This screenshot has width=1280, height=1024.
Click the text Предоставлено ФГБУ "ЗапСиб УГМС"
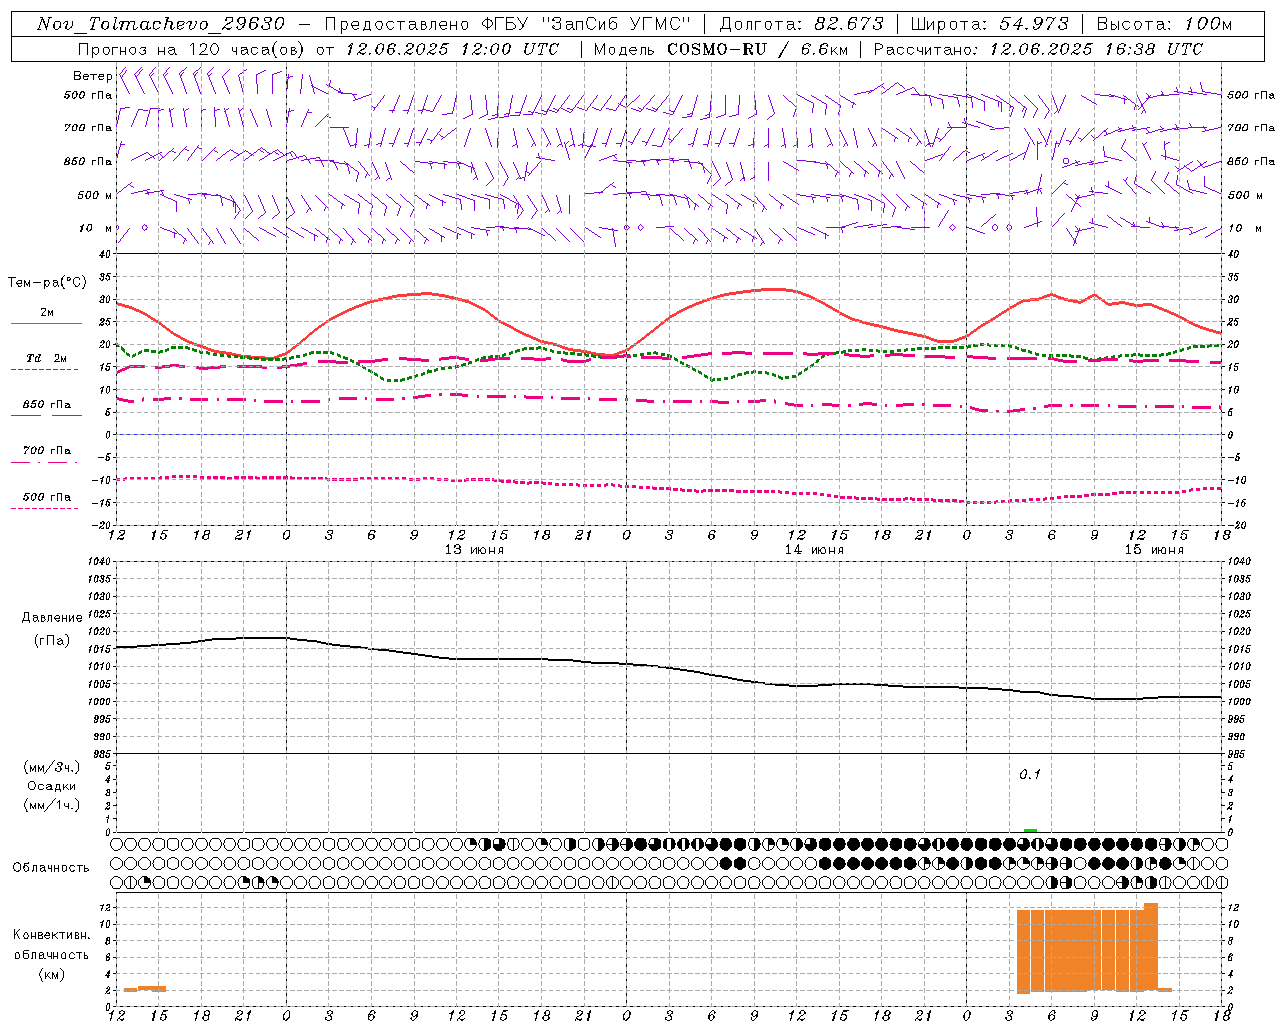pyautogui.click(x=508, y=23)
